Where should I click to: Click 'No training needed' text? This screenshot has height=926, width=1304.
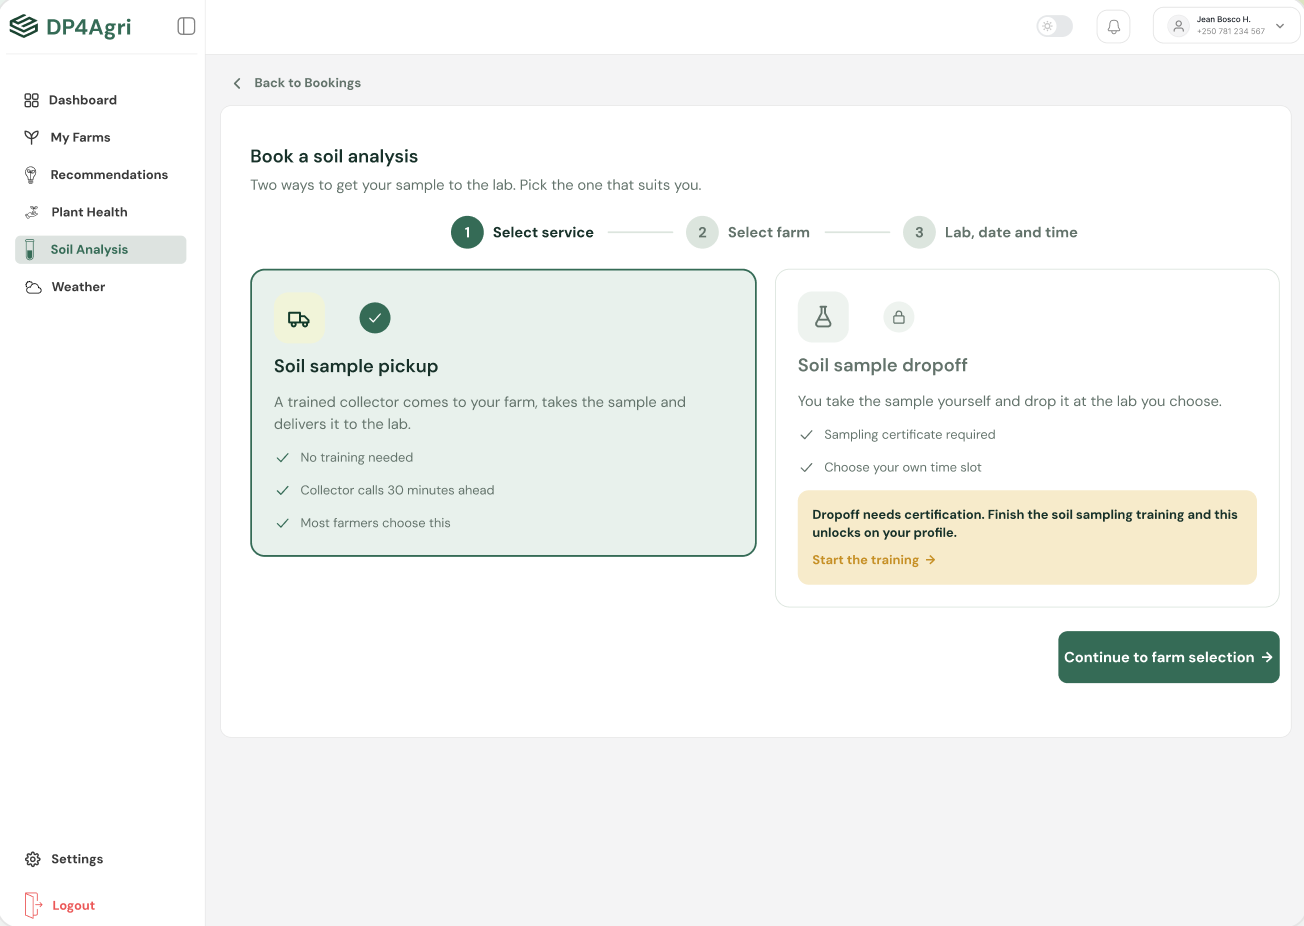357,458
